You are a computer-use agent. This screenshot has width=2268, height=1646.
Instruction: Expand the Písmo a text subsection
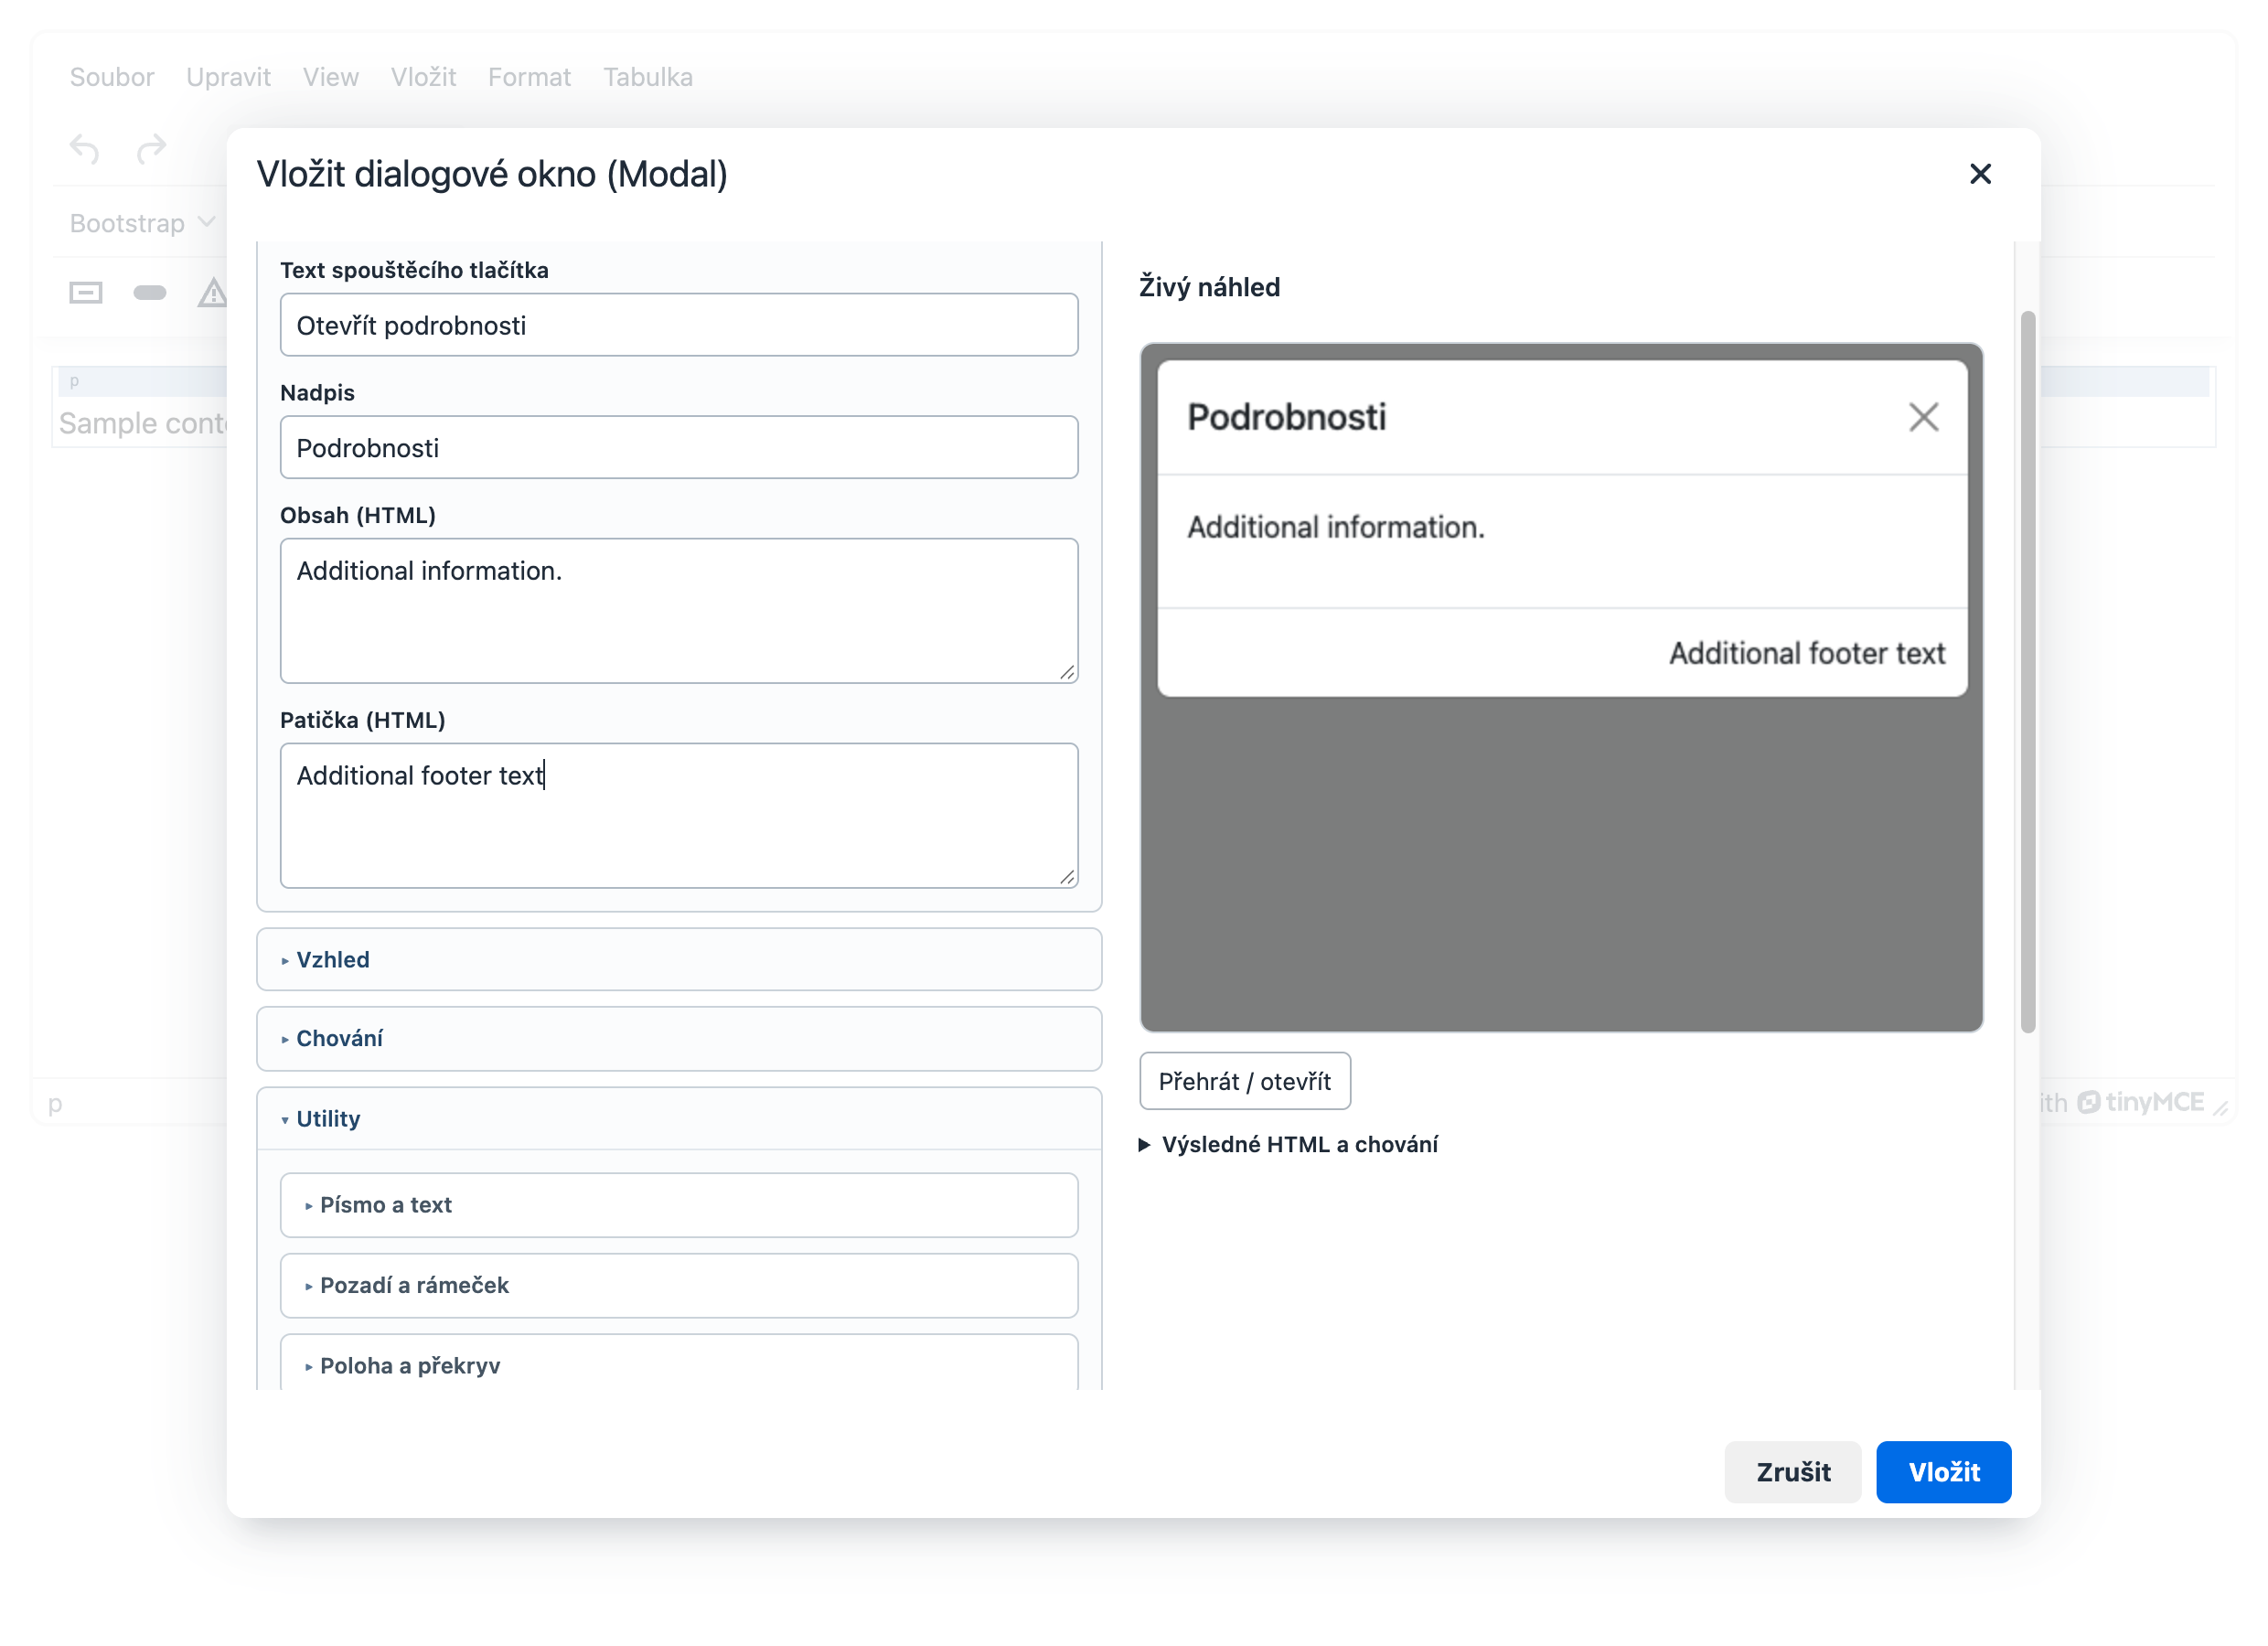point(679,1204)
